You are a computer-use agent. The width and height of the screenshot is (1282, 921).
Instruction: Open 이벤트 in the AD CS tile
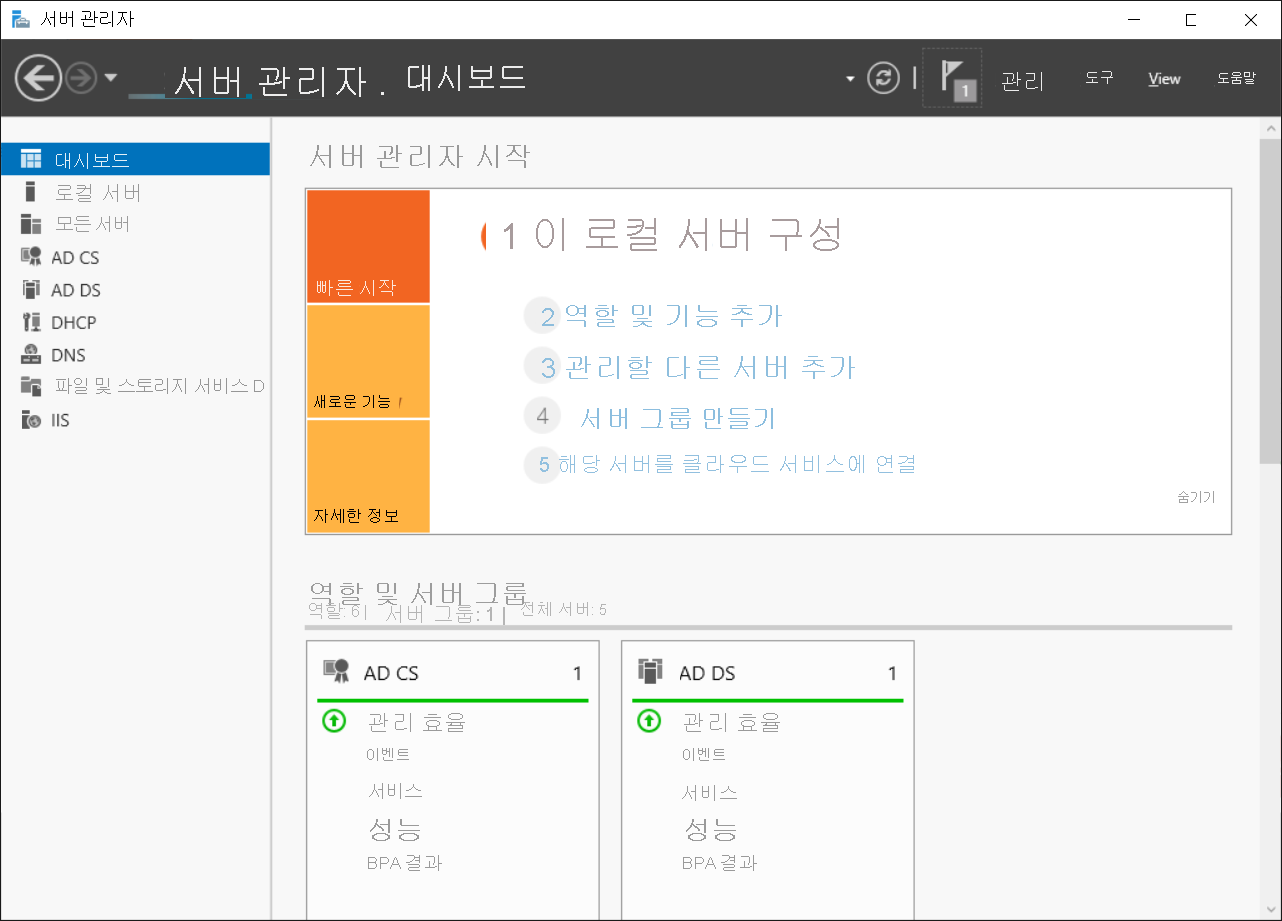click(388, 755)
